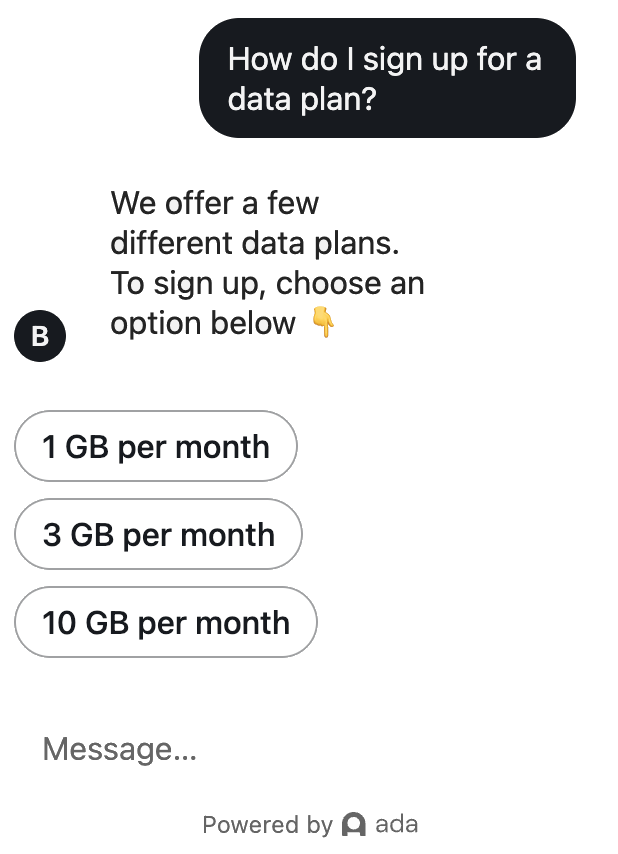Click the dark user message bubble
The image size is (618, 854).
pyautogui.click(x=387, y=78)
